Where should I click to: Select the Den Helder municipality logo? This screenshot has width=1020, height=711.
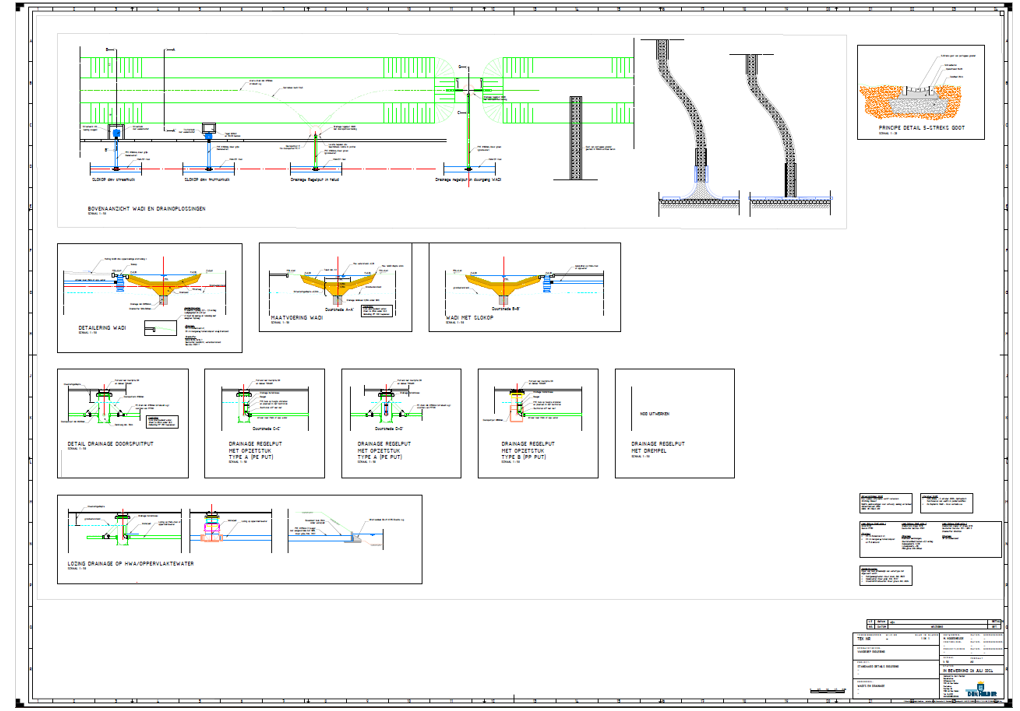[x=981, y=690]
